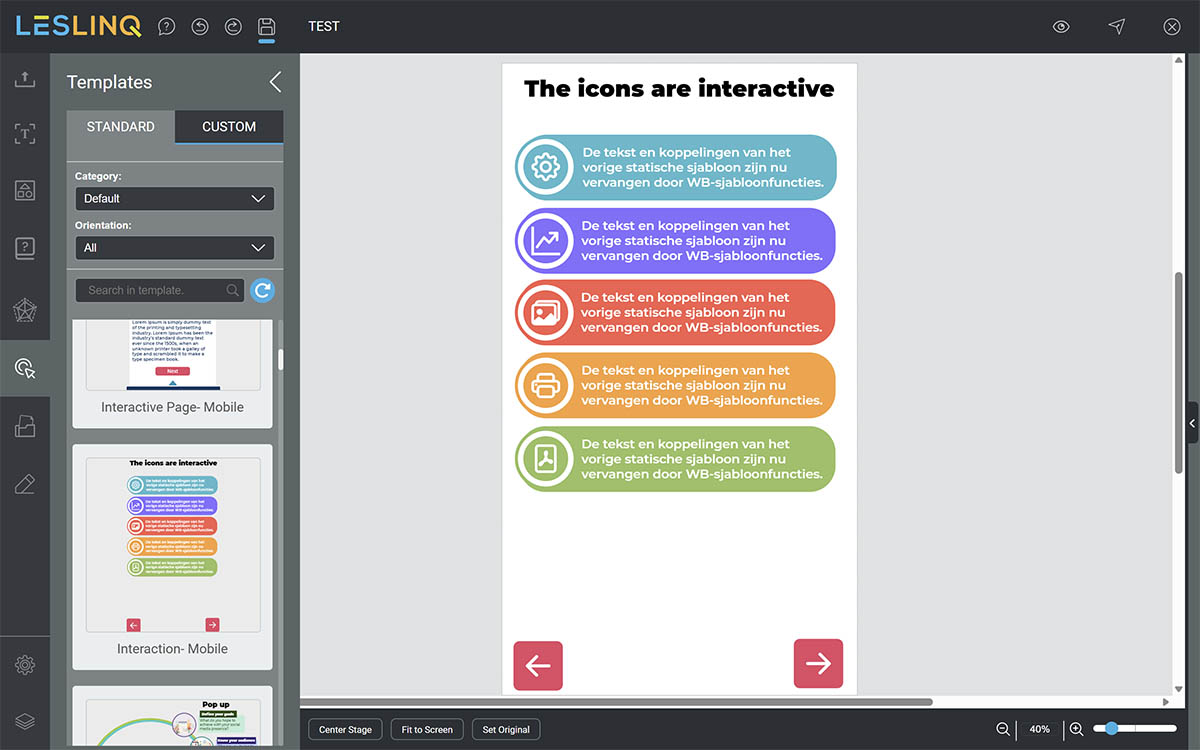Expand the right side panel arrow
This screenshot has height=750, width=1200.
(x=1192, y=423)
